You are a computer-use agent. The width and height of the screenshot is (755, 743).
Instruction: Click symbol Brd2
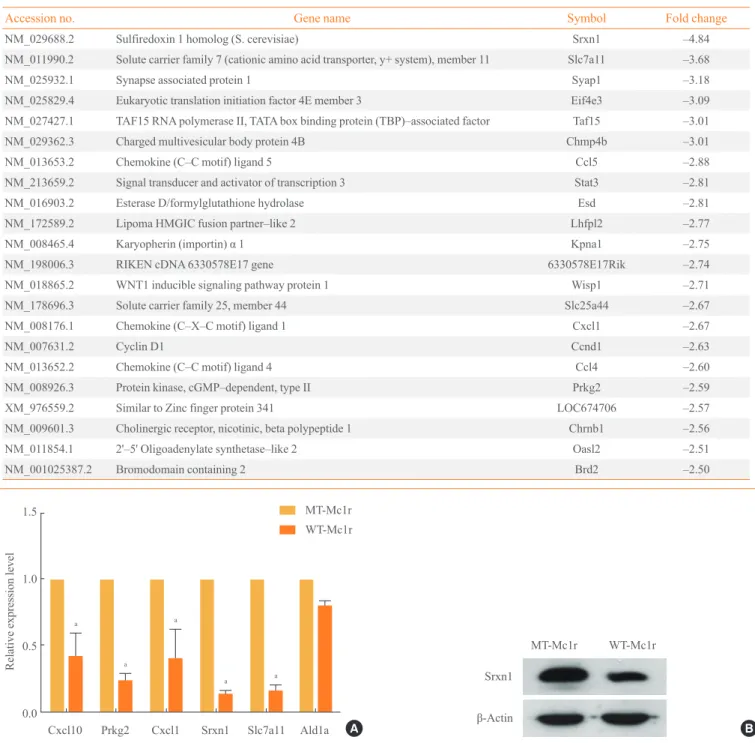pyautogui.click(x=586, y=469)
